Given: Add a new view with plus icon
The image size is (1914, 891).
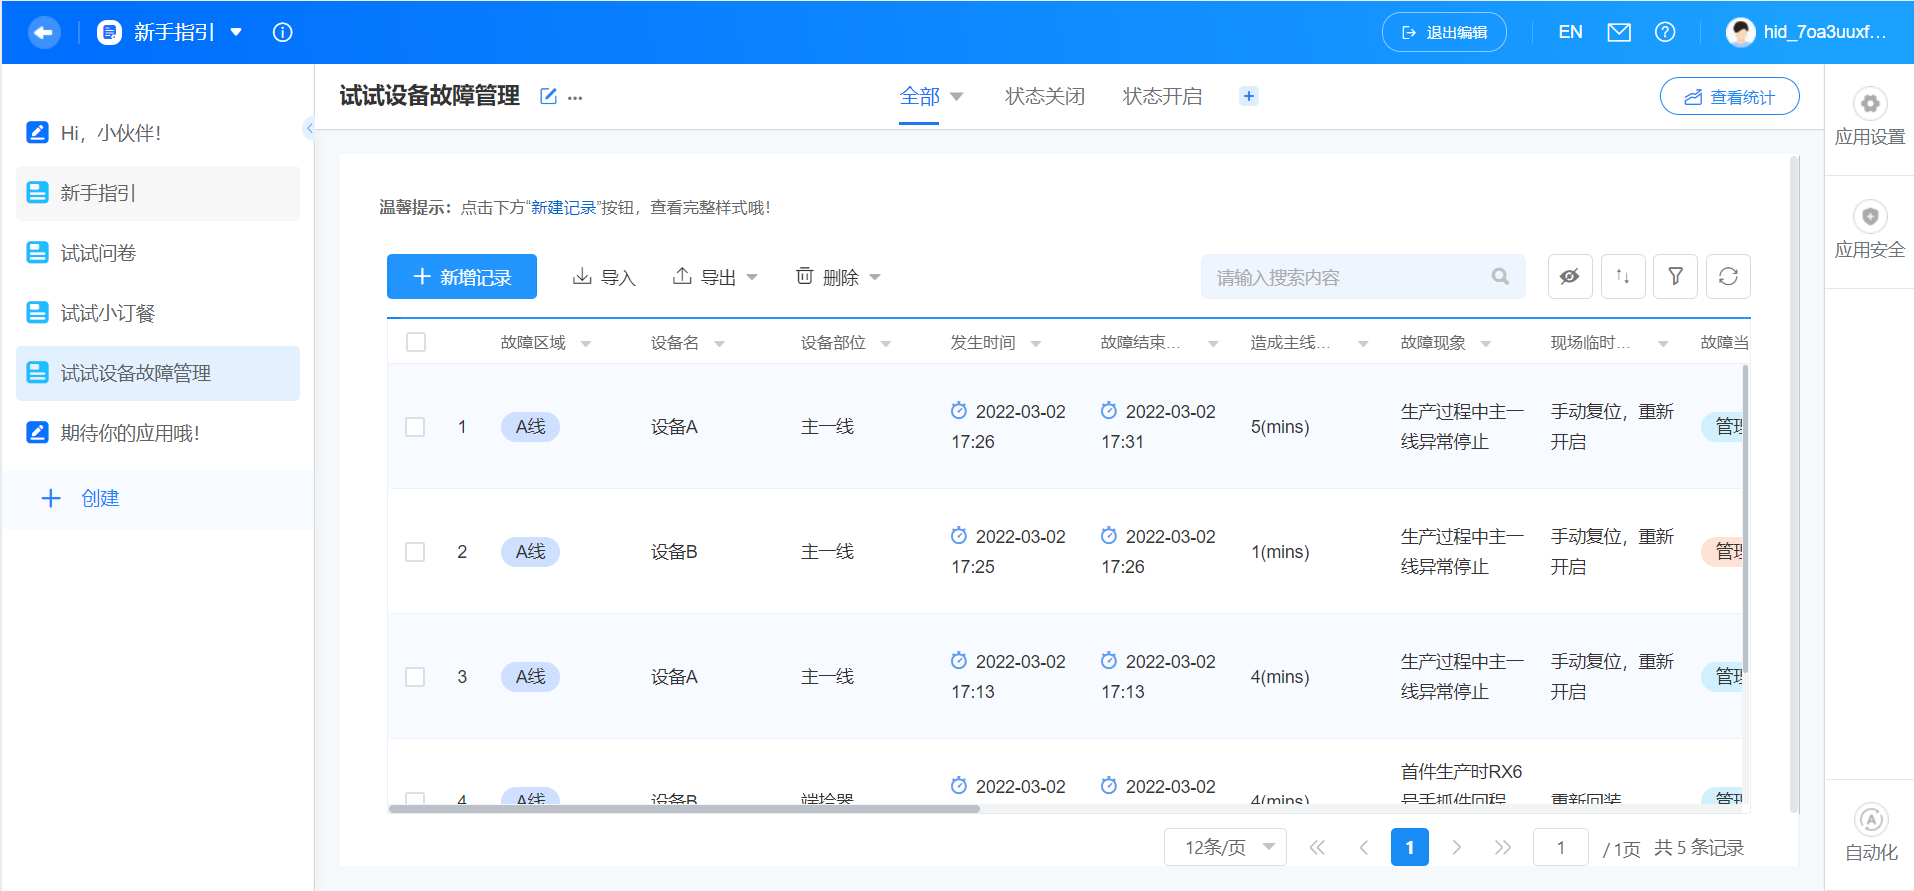Looking at the screenshot, I should (x=1249, y=96).
